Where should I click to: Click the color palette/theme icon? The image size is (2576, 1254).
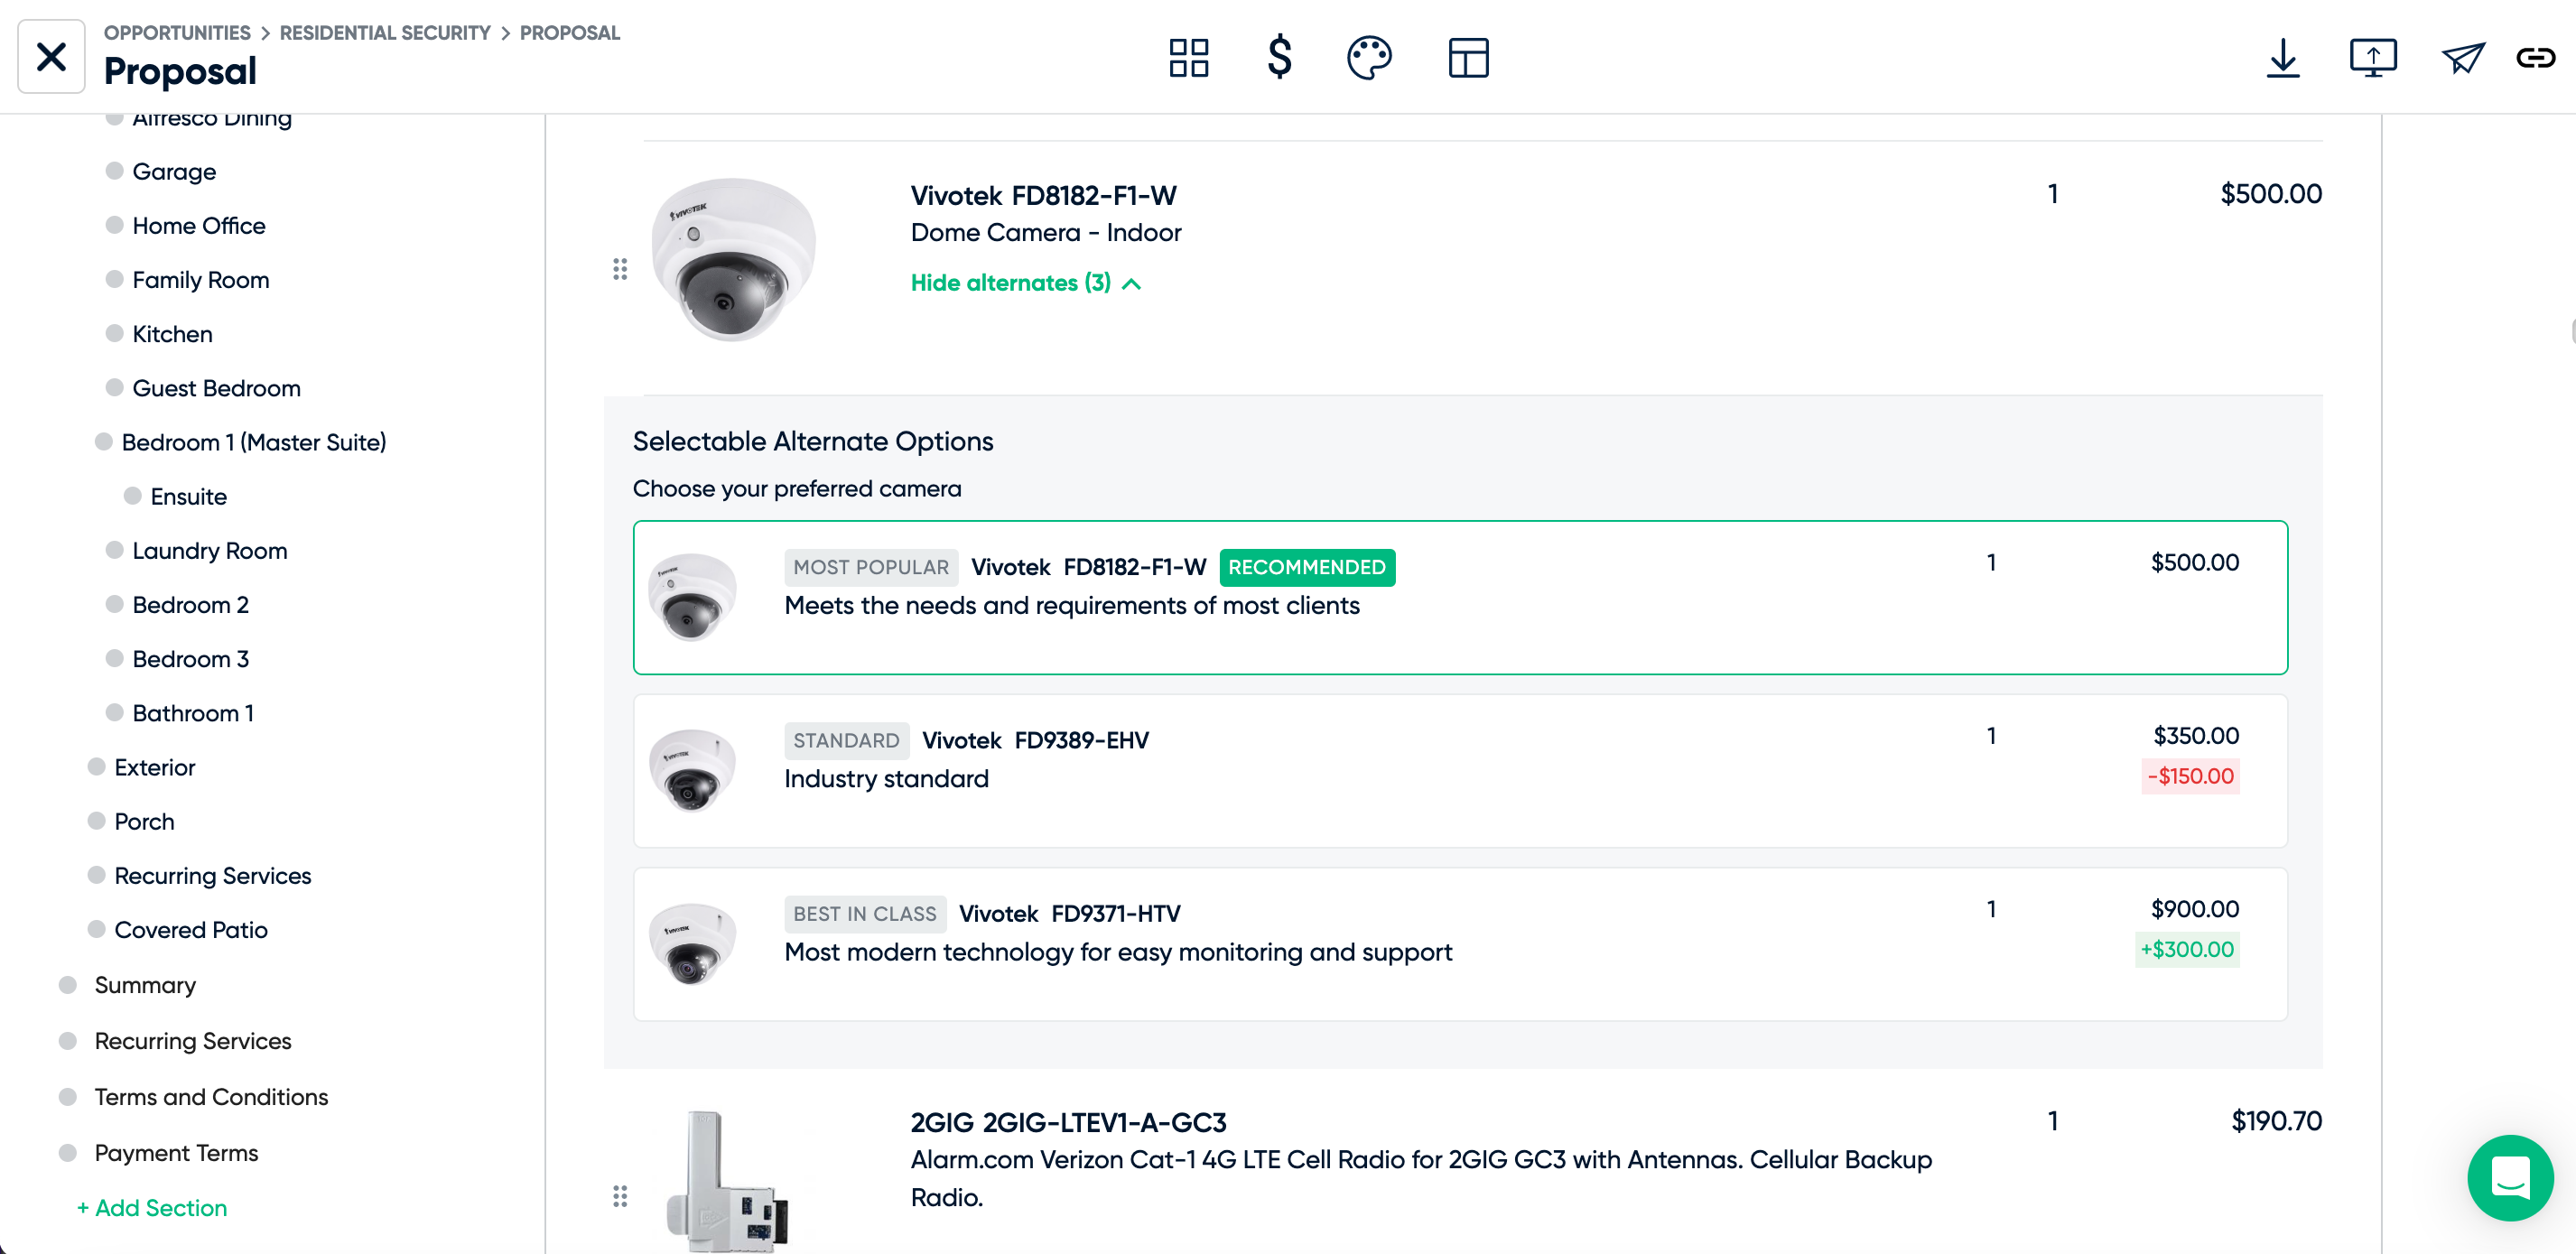pyautogui.click(x=1370, y=58)
